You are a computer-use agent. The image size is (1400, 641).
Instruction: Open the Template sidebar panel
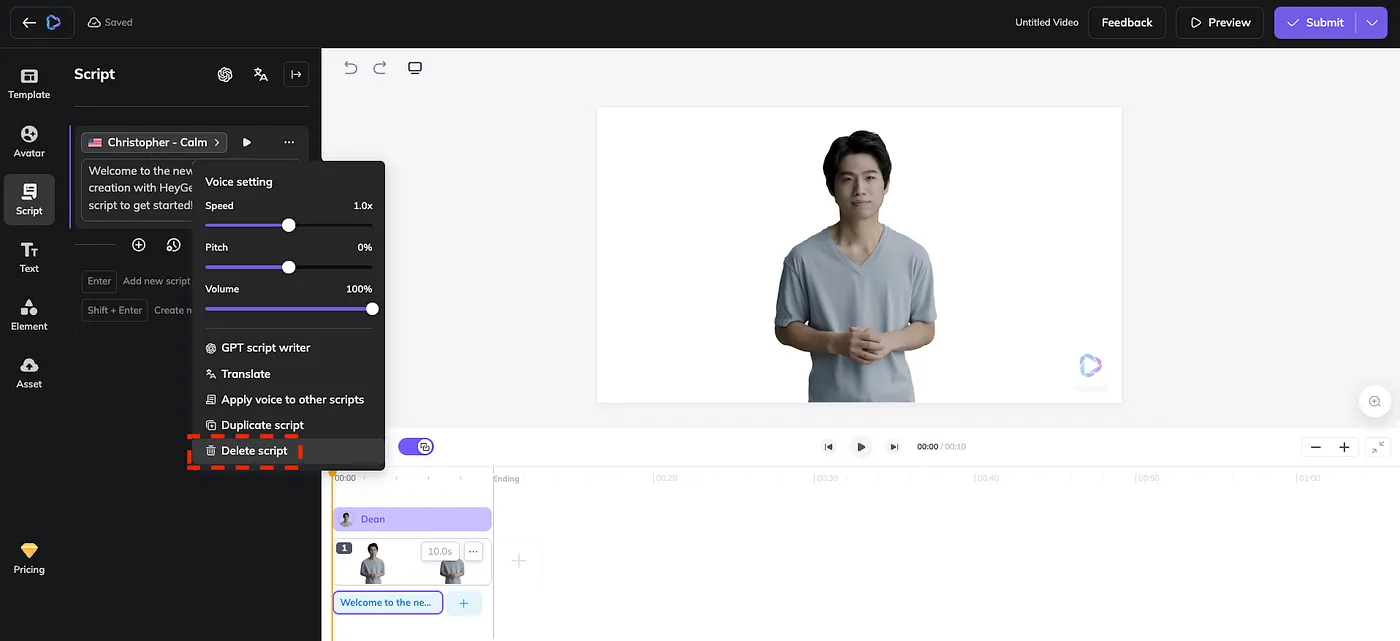(29, 84)
